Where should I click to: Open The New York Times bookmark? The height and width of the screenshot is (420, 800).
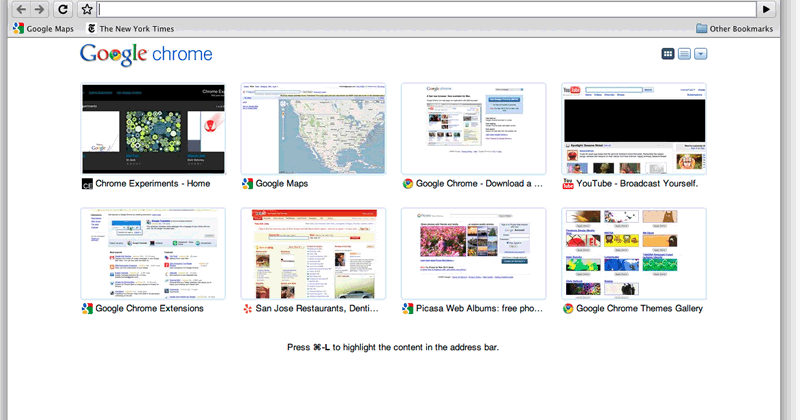(x=131, y=29)
